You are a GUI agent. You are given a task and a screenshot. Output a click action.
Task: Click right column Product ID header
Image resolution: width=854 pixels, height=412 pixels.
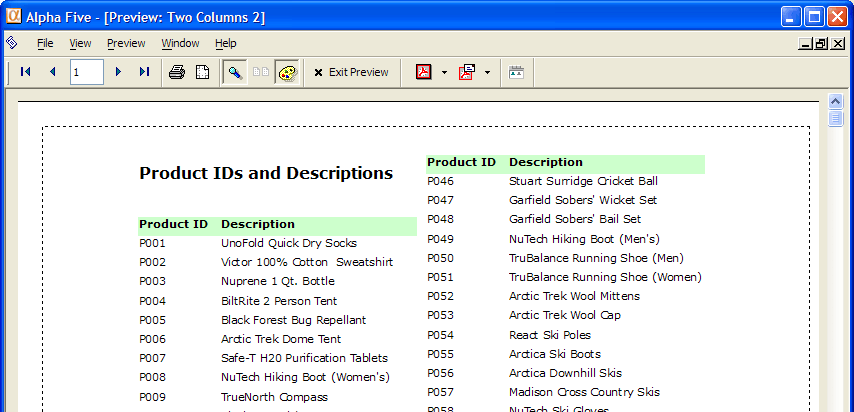click(461, 162)
